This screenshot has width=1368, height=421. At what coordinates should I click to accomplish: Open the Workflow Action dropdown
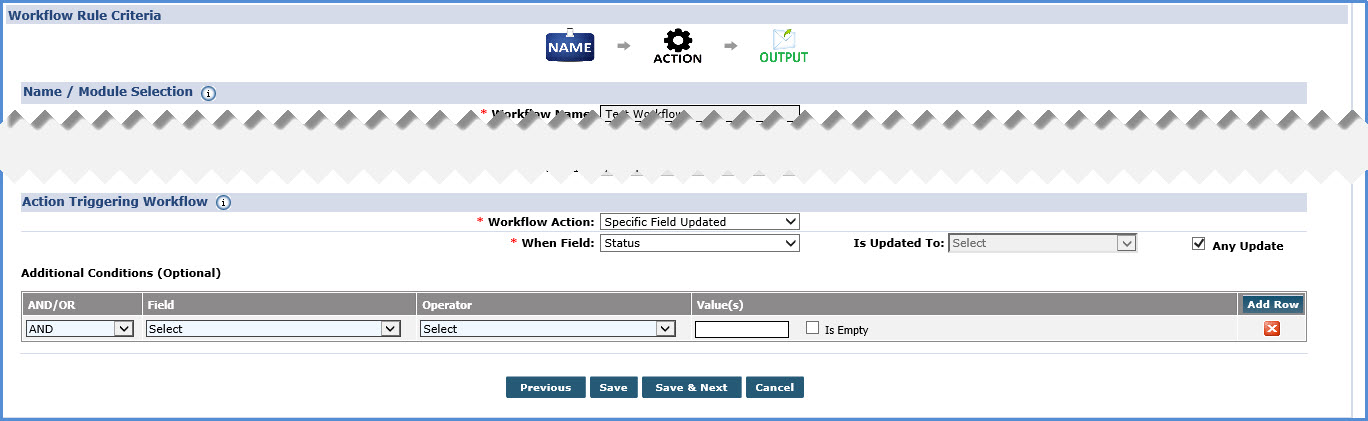coord(699,221)
